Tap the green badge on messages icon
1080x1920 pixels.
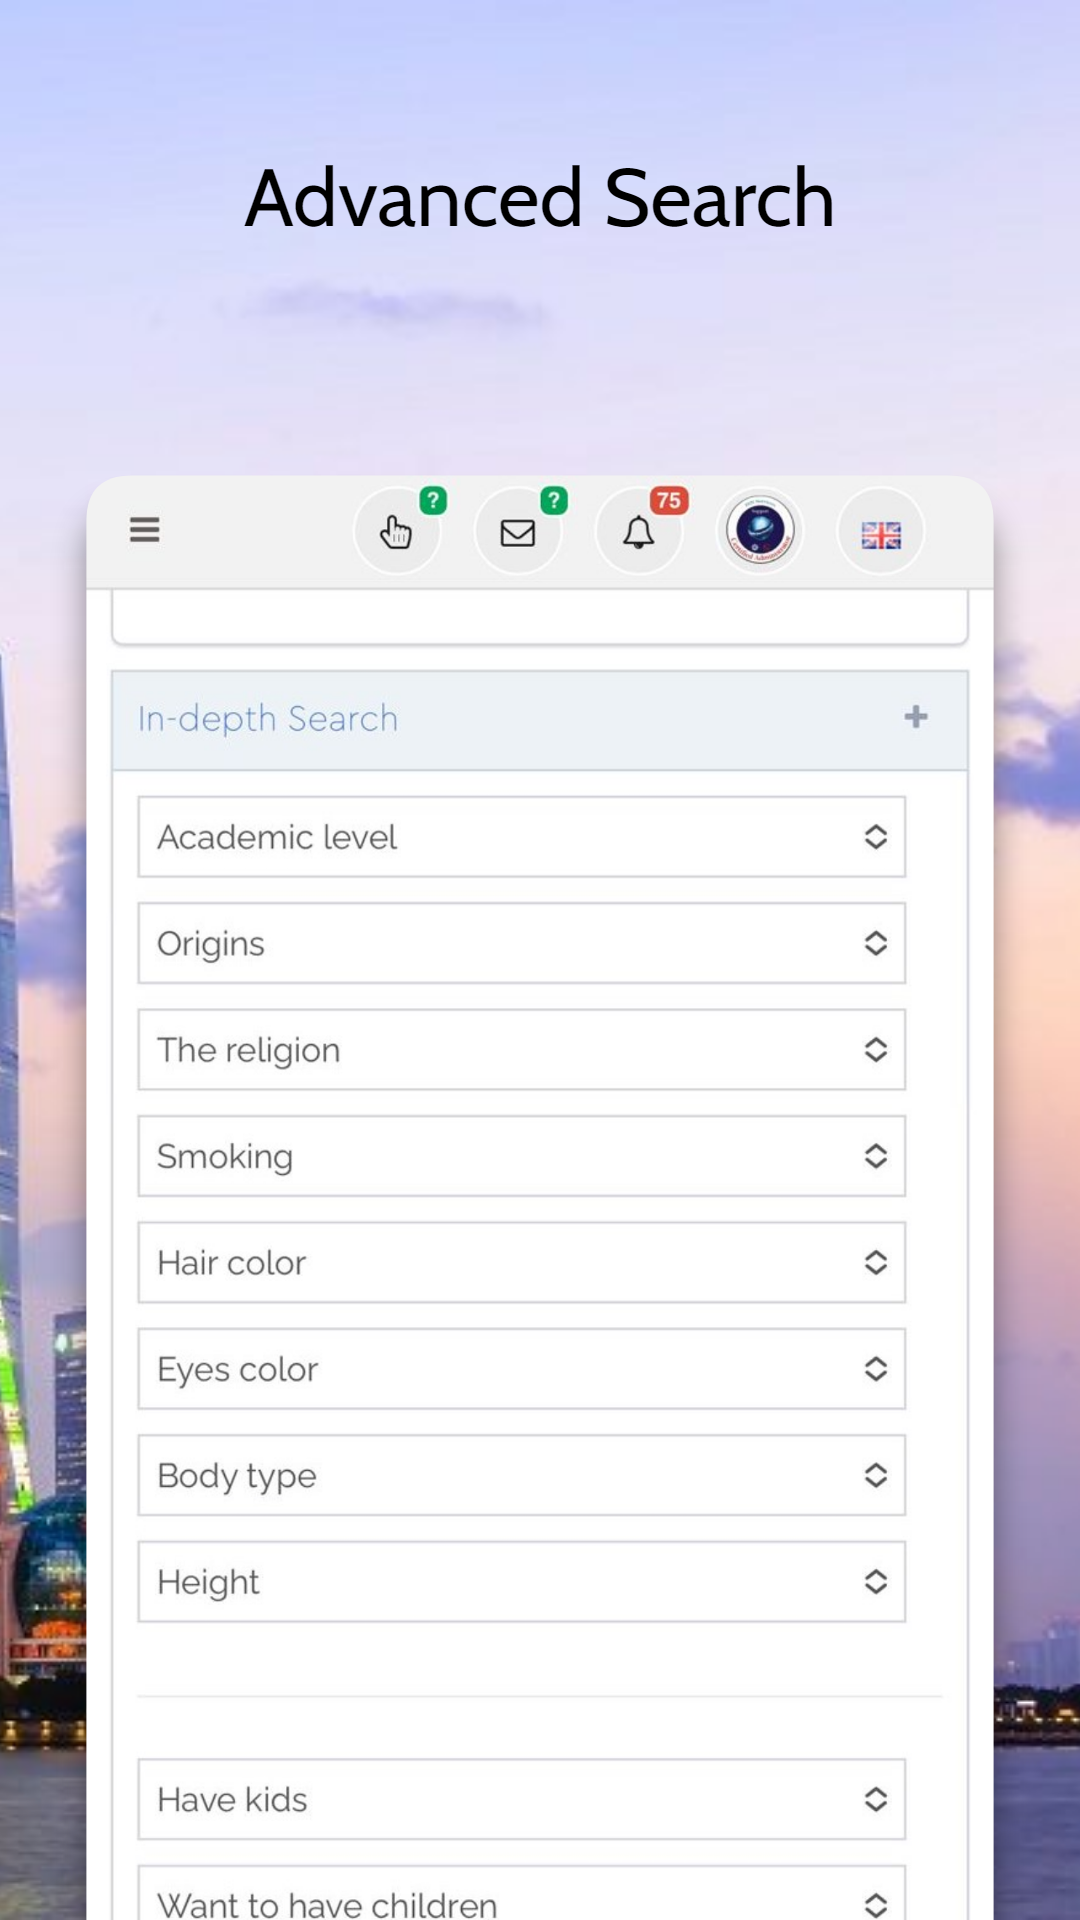coord(554,500)
